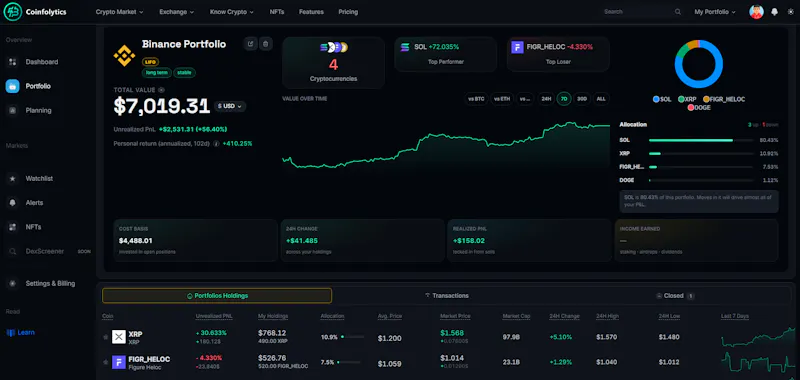Screen dimensions: 800x380
Task: Click the search magnifier icon
Action: point(678,12)
